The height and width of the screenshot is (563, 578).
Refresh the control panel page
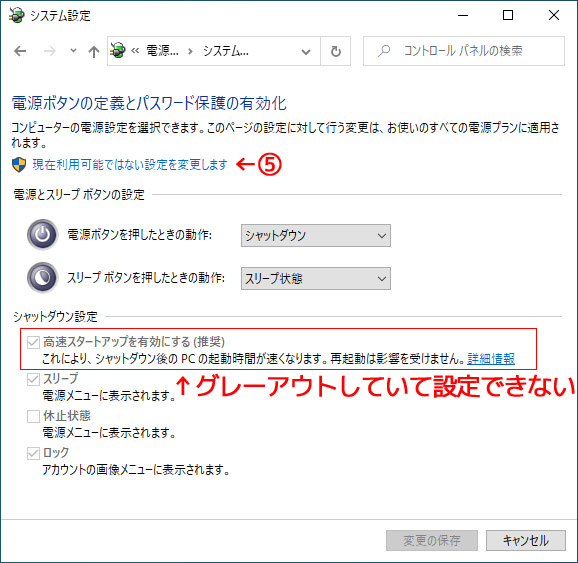tap(335, 51)
